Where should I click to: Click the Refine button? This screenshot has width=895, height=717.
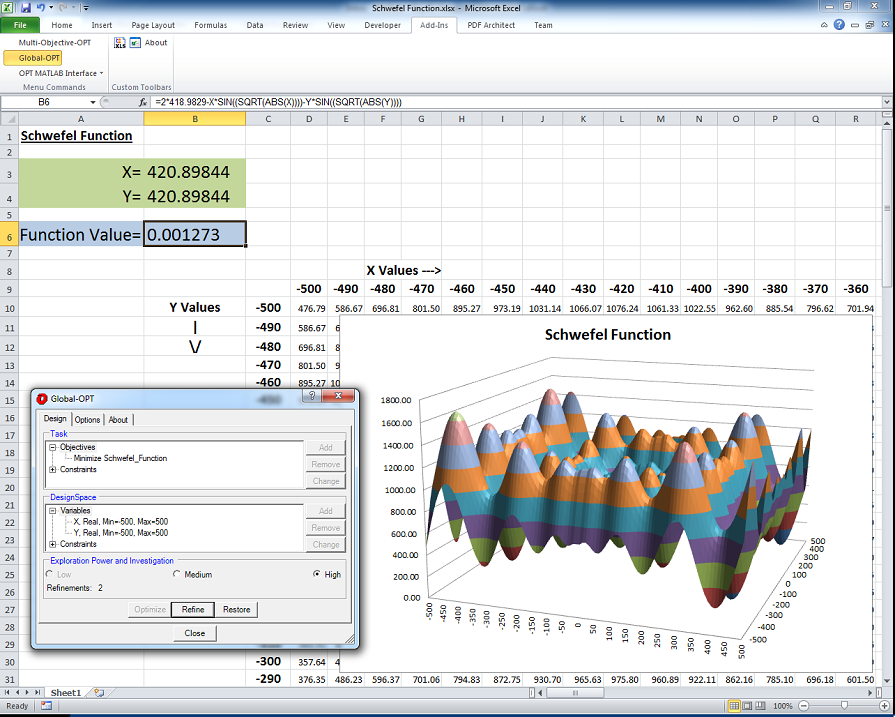click(193, 610)
